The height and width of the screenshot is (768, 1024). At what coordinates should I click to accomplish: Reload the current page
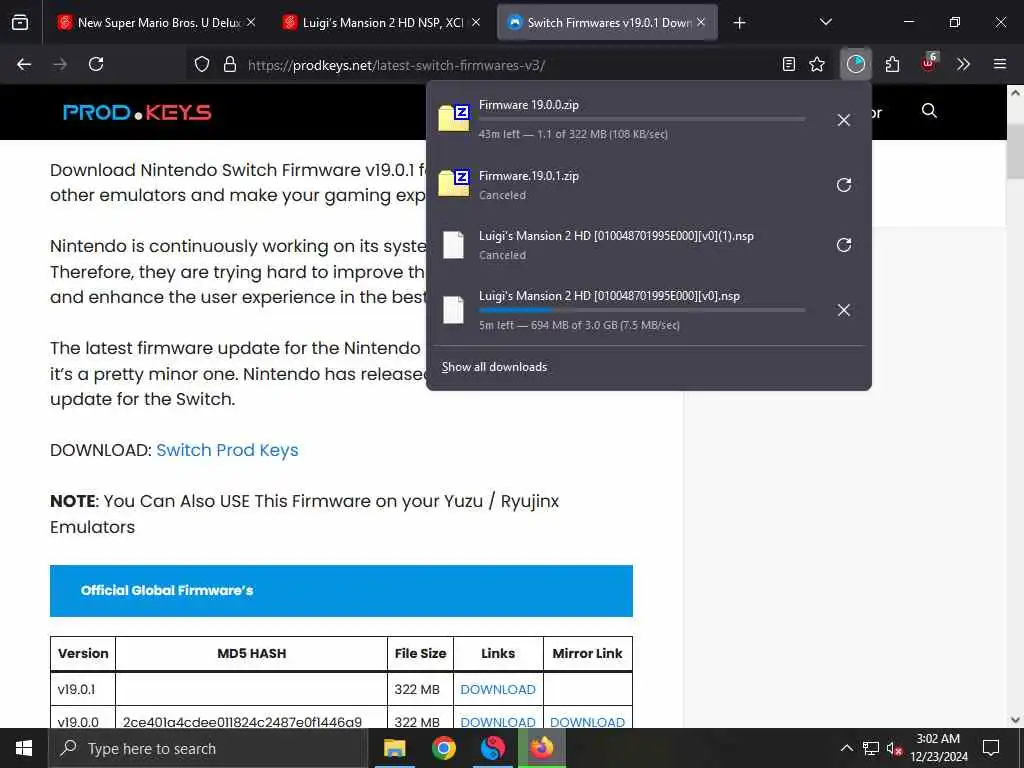(96, 64)
